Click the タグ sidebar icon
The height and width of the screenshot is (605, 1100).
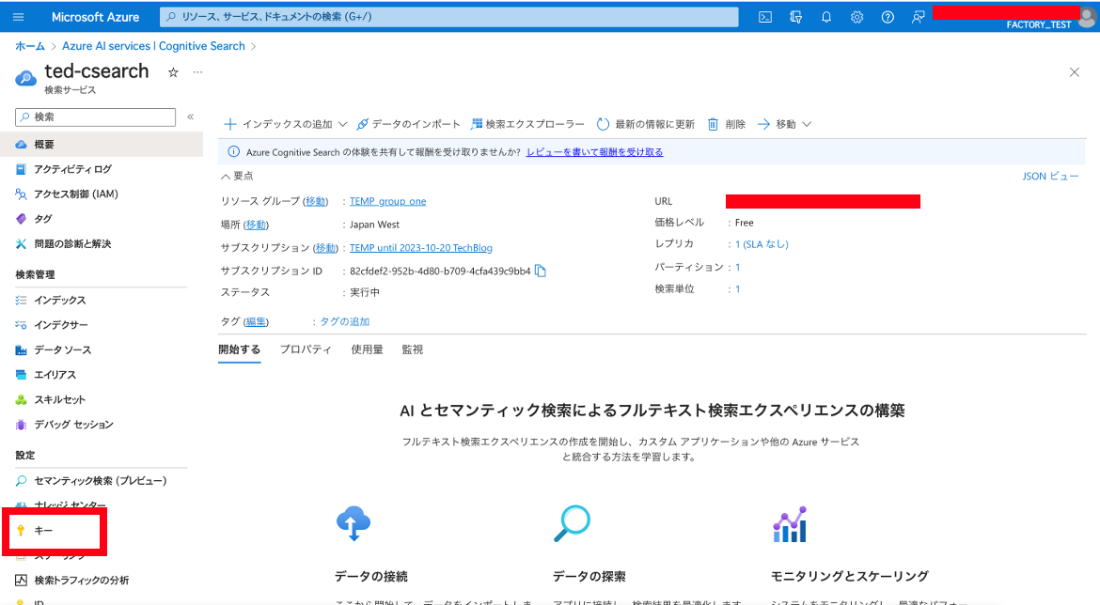[21, 219]
